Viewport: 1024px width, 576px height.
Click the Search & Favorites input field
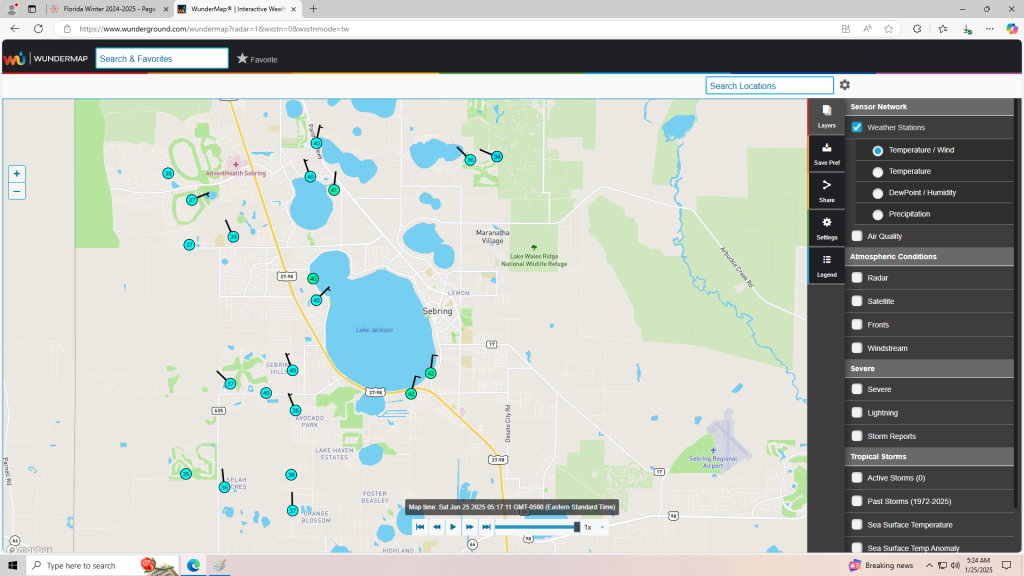(x=162, y=59)
